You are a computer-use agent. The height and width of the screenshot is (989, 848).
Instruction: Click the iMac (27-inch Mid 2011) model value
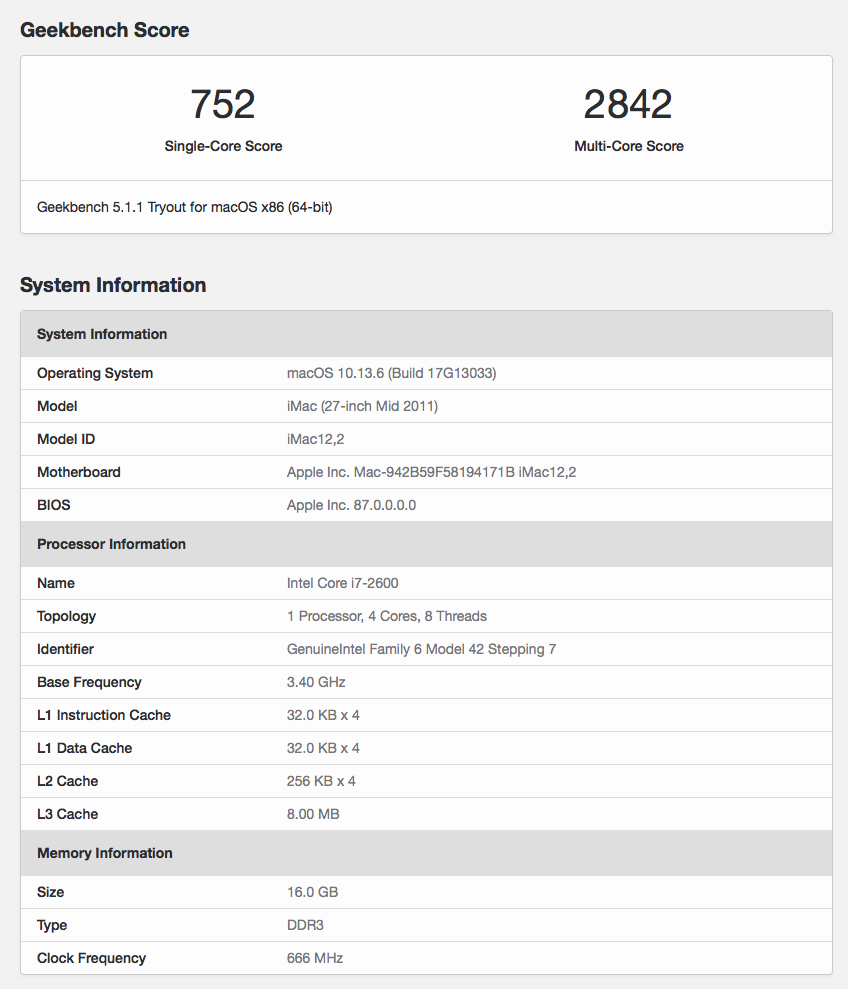tap(362, 406)
